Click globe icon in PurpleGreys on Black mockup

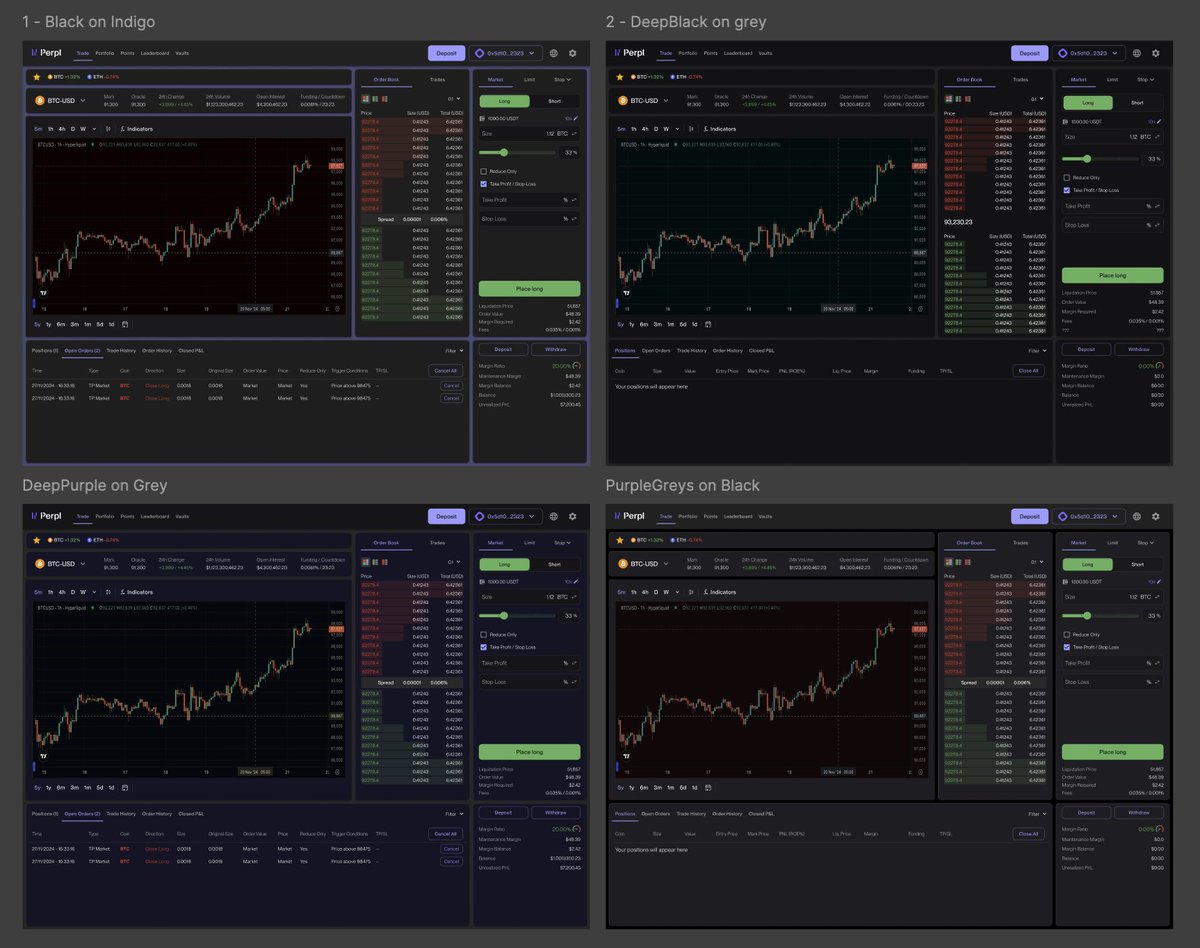(1137, 516)
